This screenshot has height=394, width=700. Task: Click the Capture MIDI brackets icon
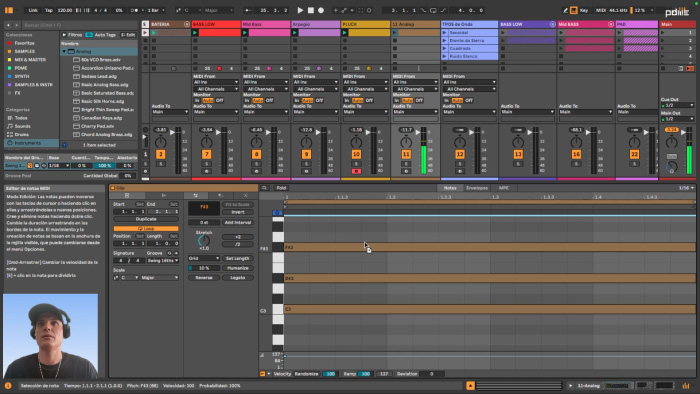click(x=361, y=10)
